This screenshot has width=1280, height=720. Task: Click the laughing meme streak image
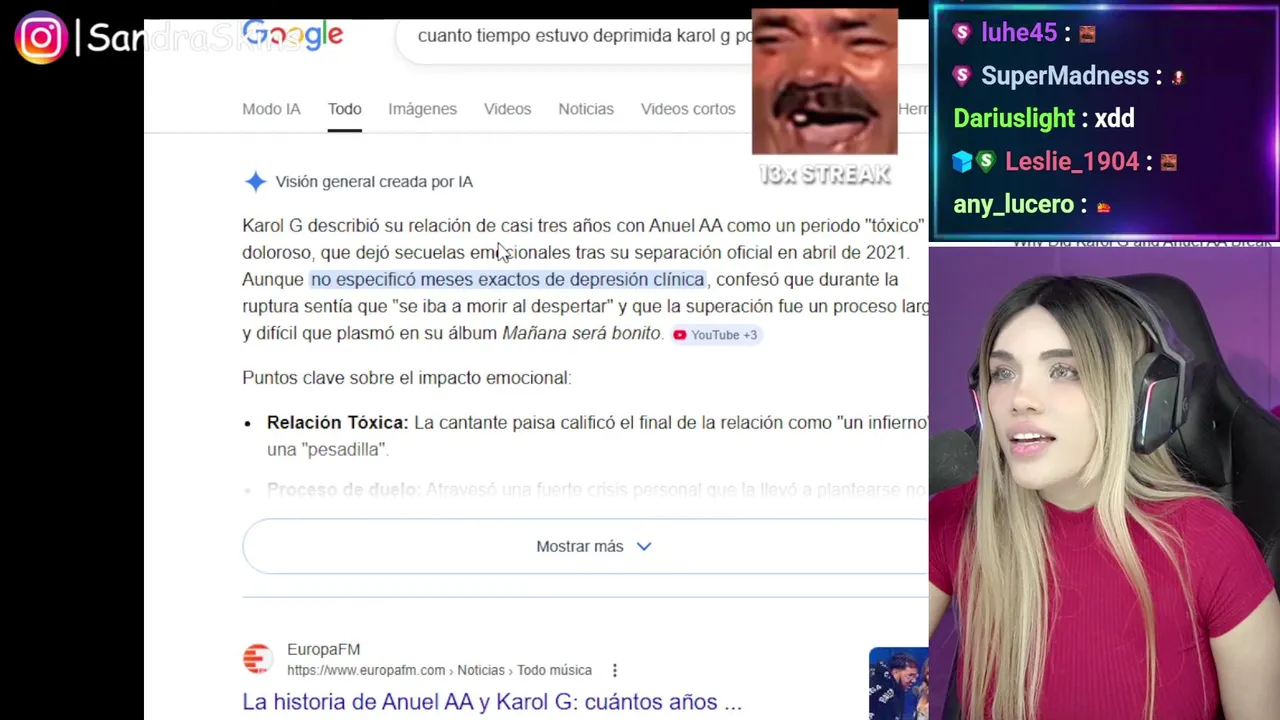824,82
